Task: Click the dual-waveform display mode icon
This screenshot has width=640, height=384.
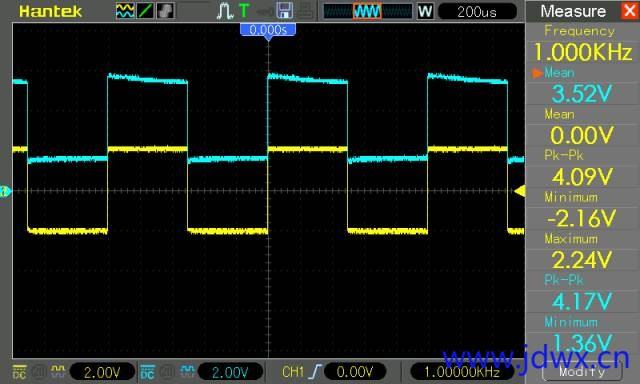Action: (x=125, y=11)
